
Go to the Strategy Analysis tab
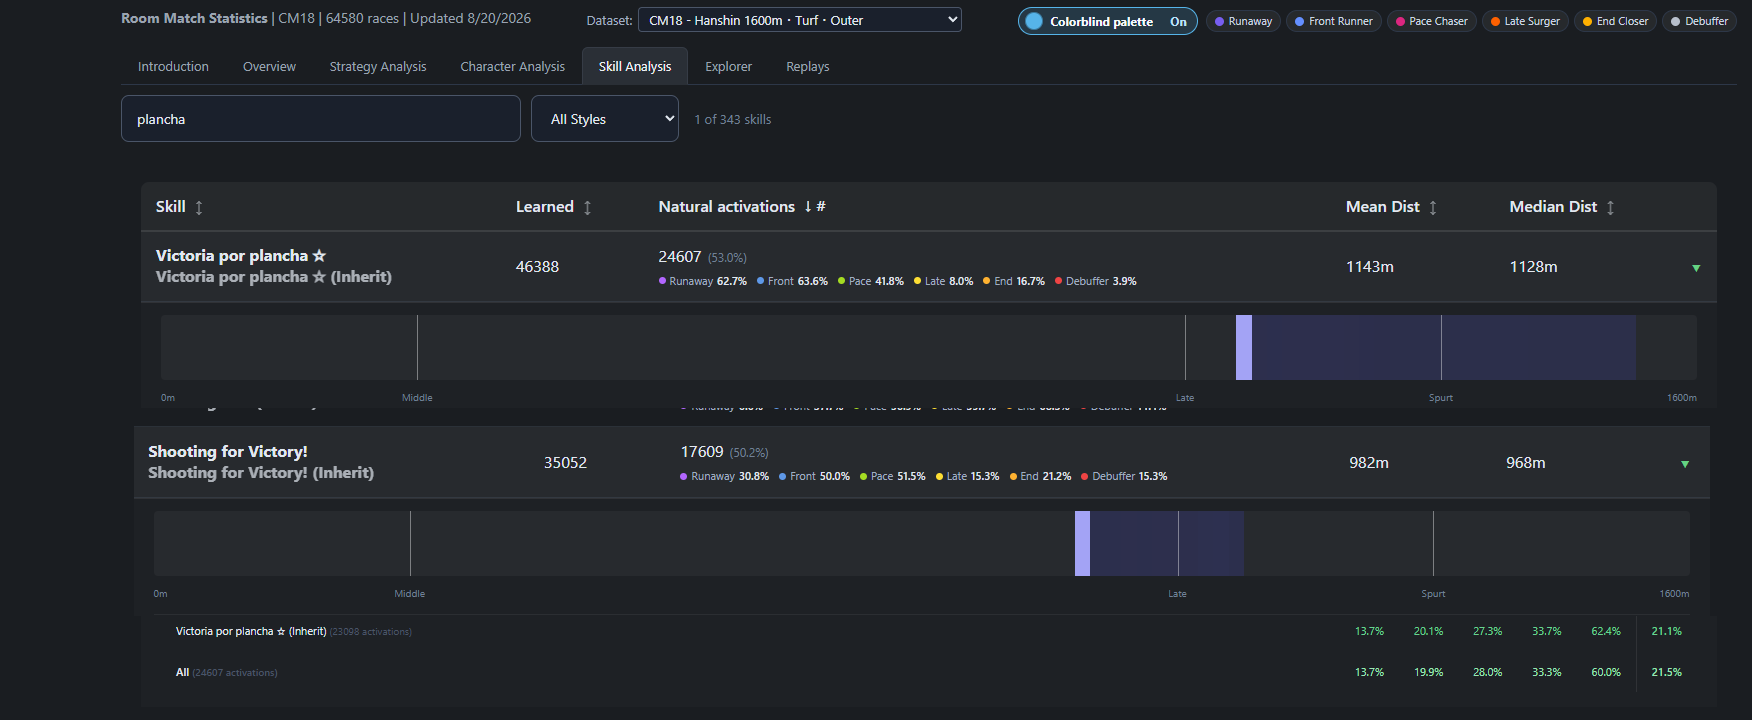[x=378, y=67]
